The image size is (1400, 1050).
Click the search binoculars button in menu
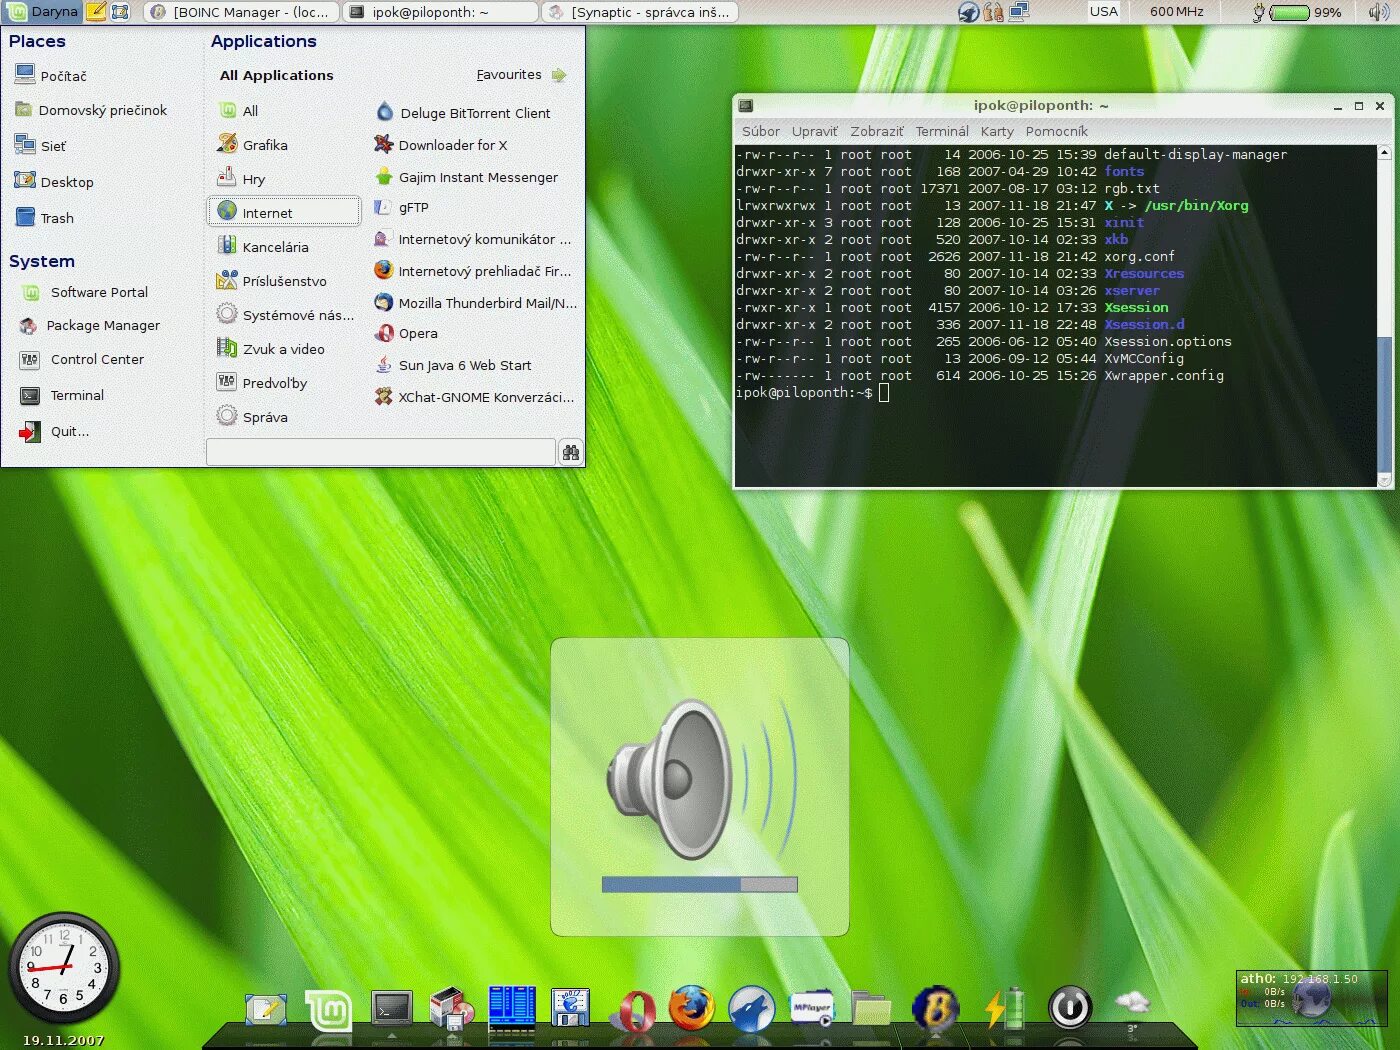571,452
